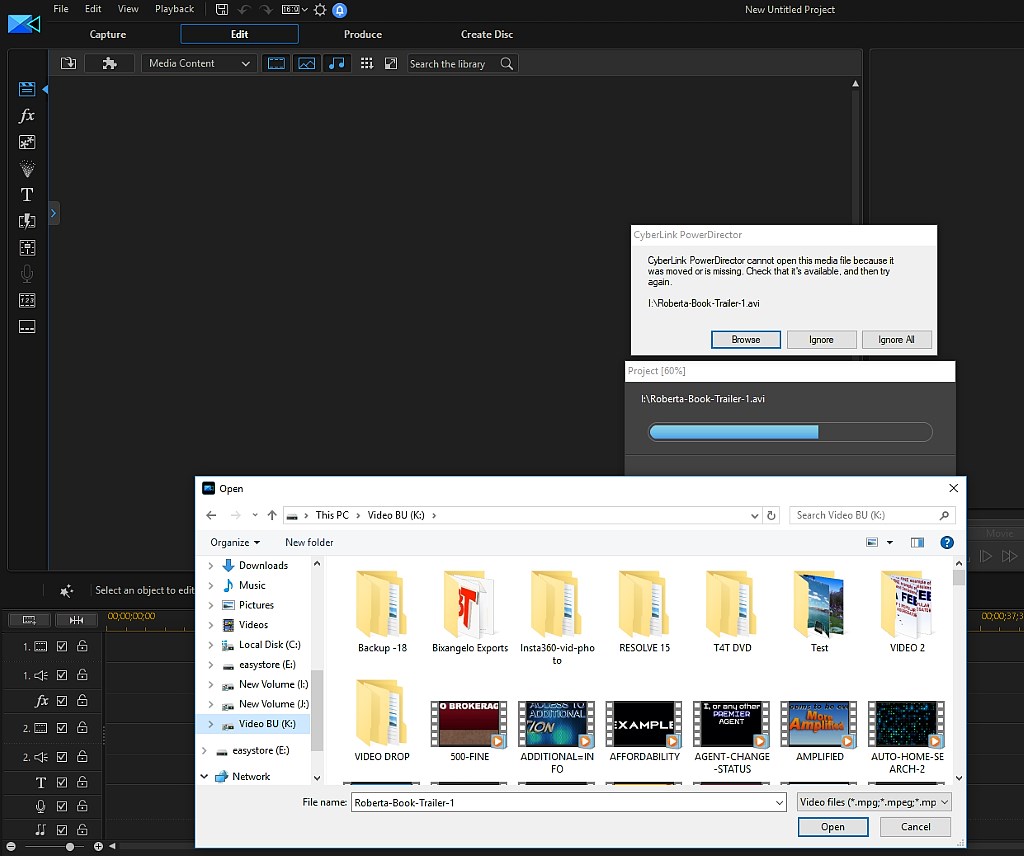
Task: Click New folder in Open dialog
Action: click(x=309, y=543)
